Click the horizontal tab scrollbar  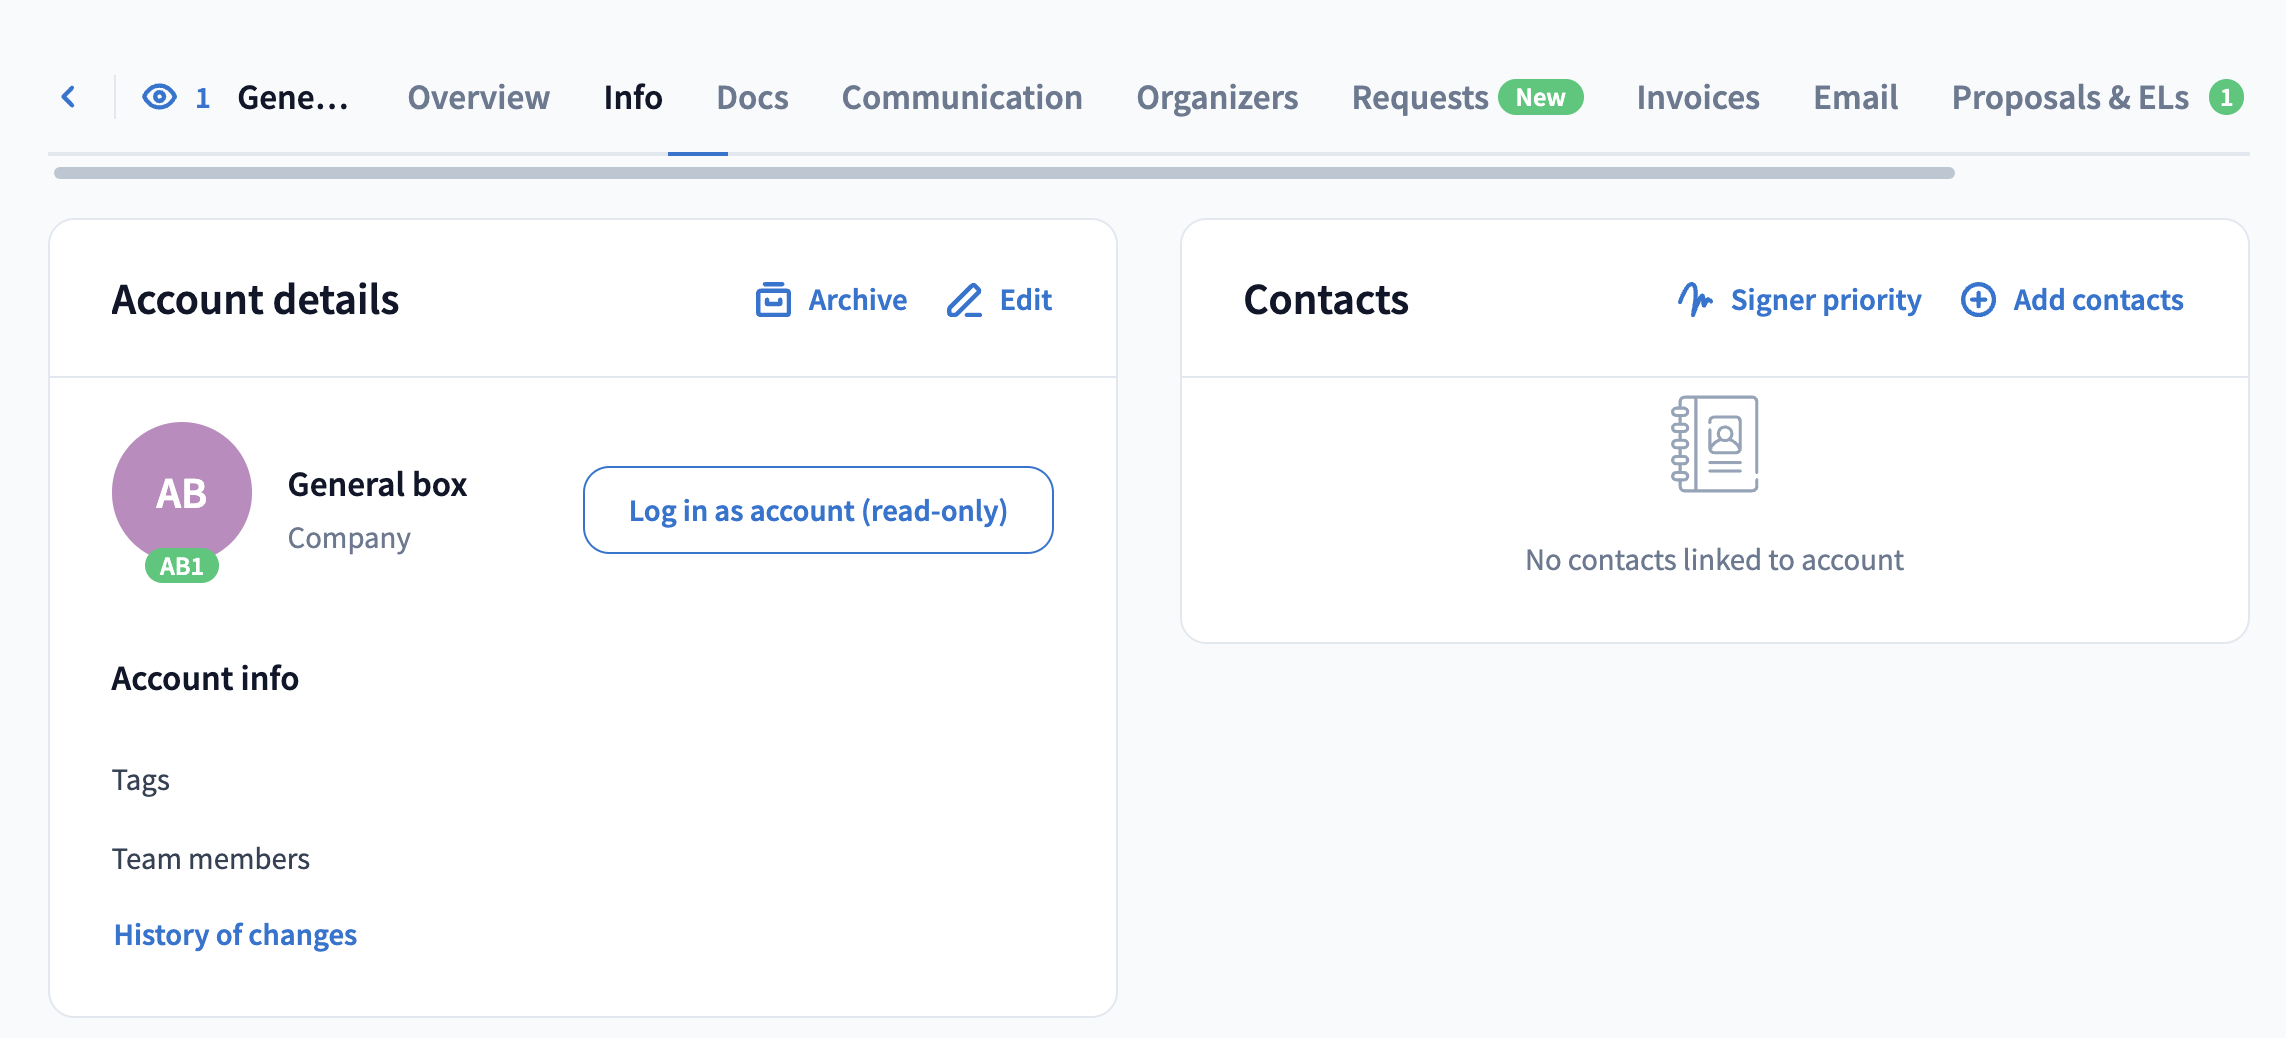(x=1003, y=173)
